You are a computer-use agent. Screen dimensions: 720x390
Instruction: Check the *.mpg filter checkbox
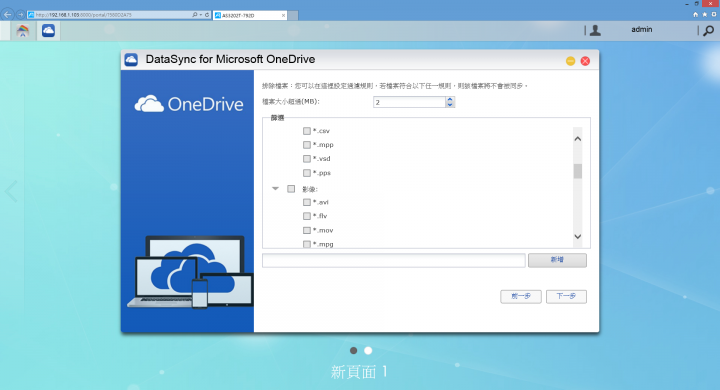pos(307,244)
